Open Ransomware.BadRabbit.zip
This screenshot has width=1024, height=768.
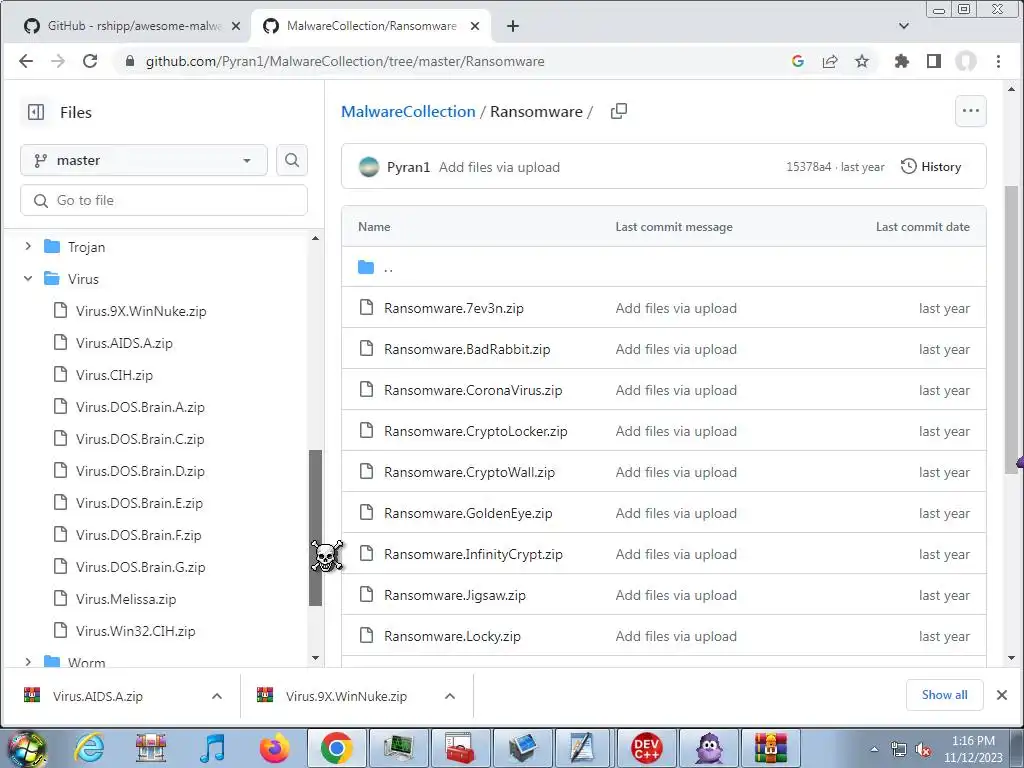coord(467,349)
